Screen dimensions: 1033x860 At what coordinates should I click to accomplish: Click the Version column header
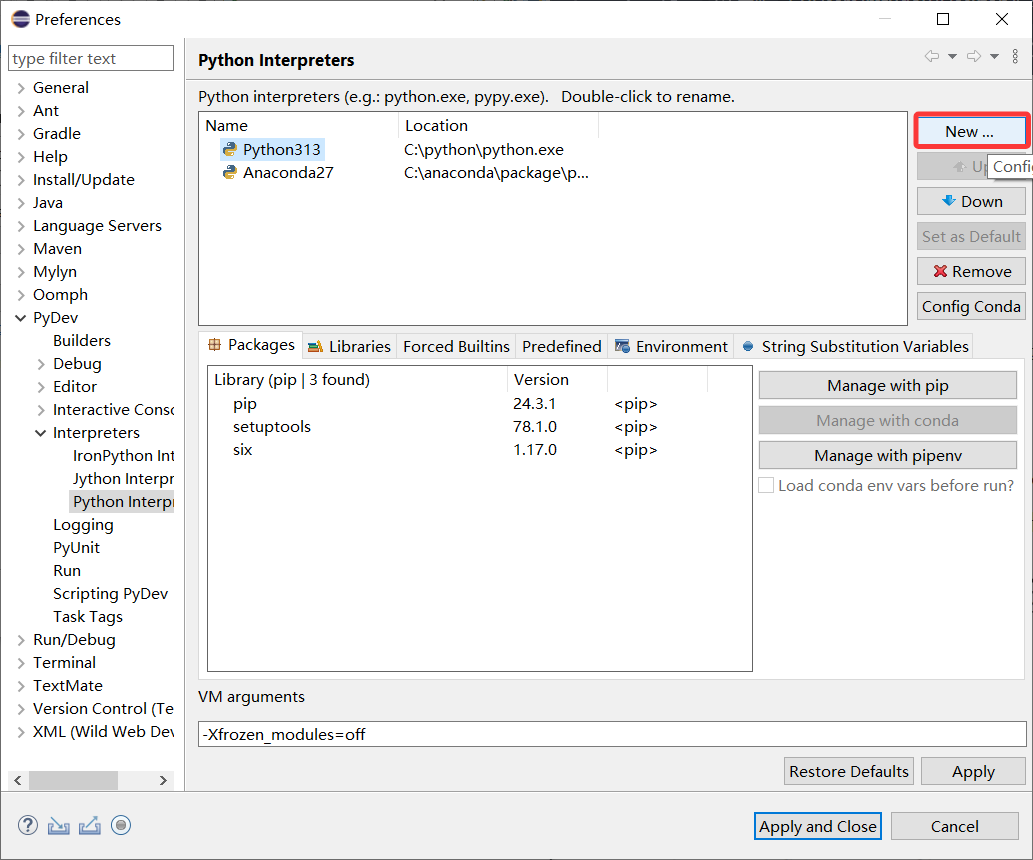click(x=557, y=380)
